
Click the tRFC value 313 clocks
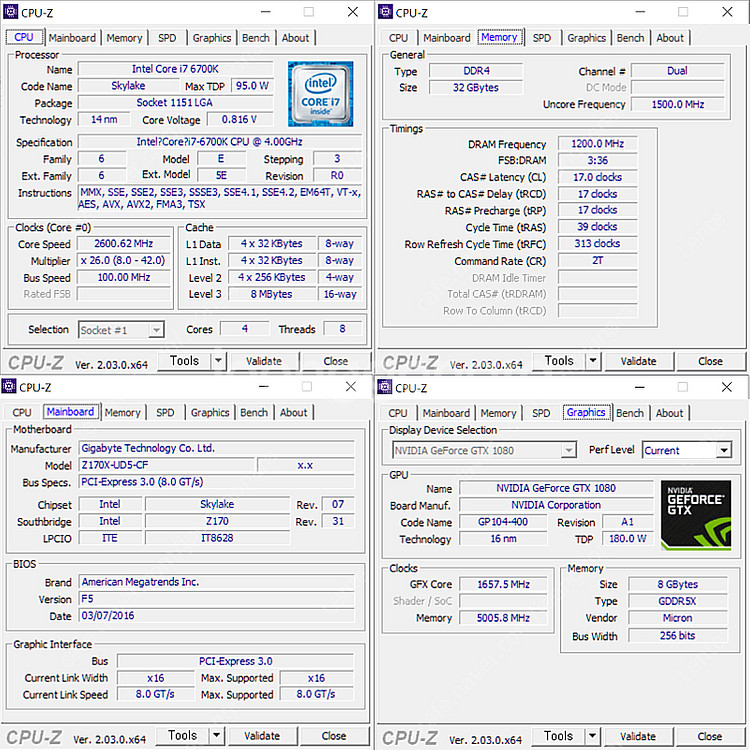[x=597, y=243]
